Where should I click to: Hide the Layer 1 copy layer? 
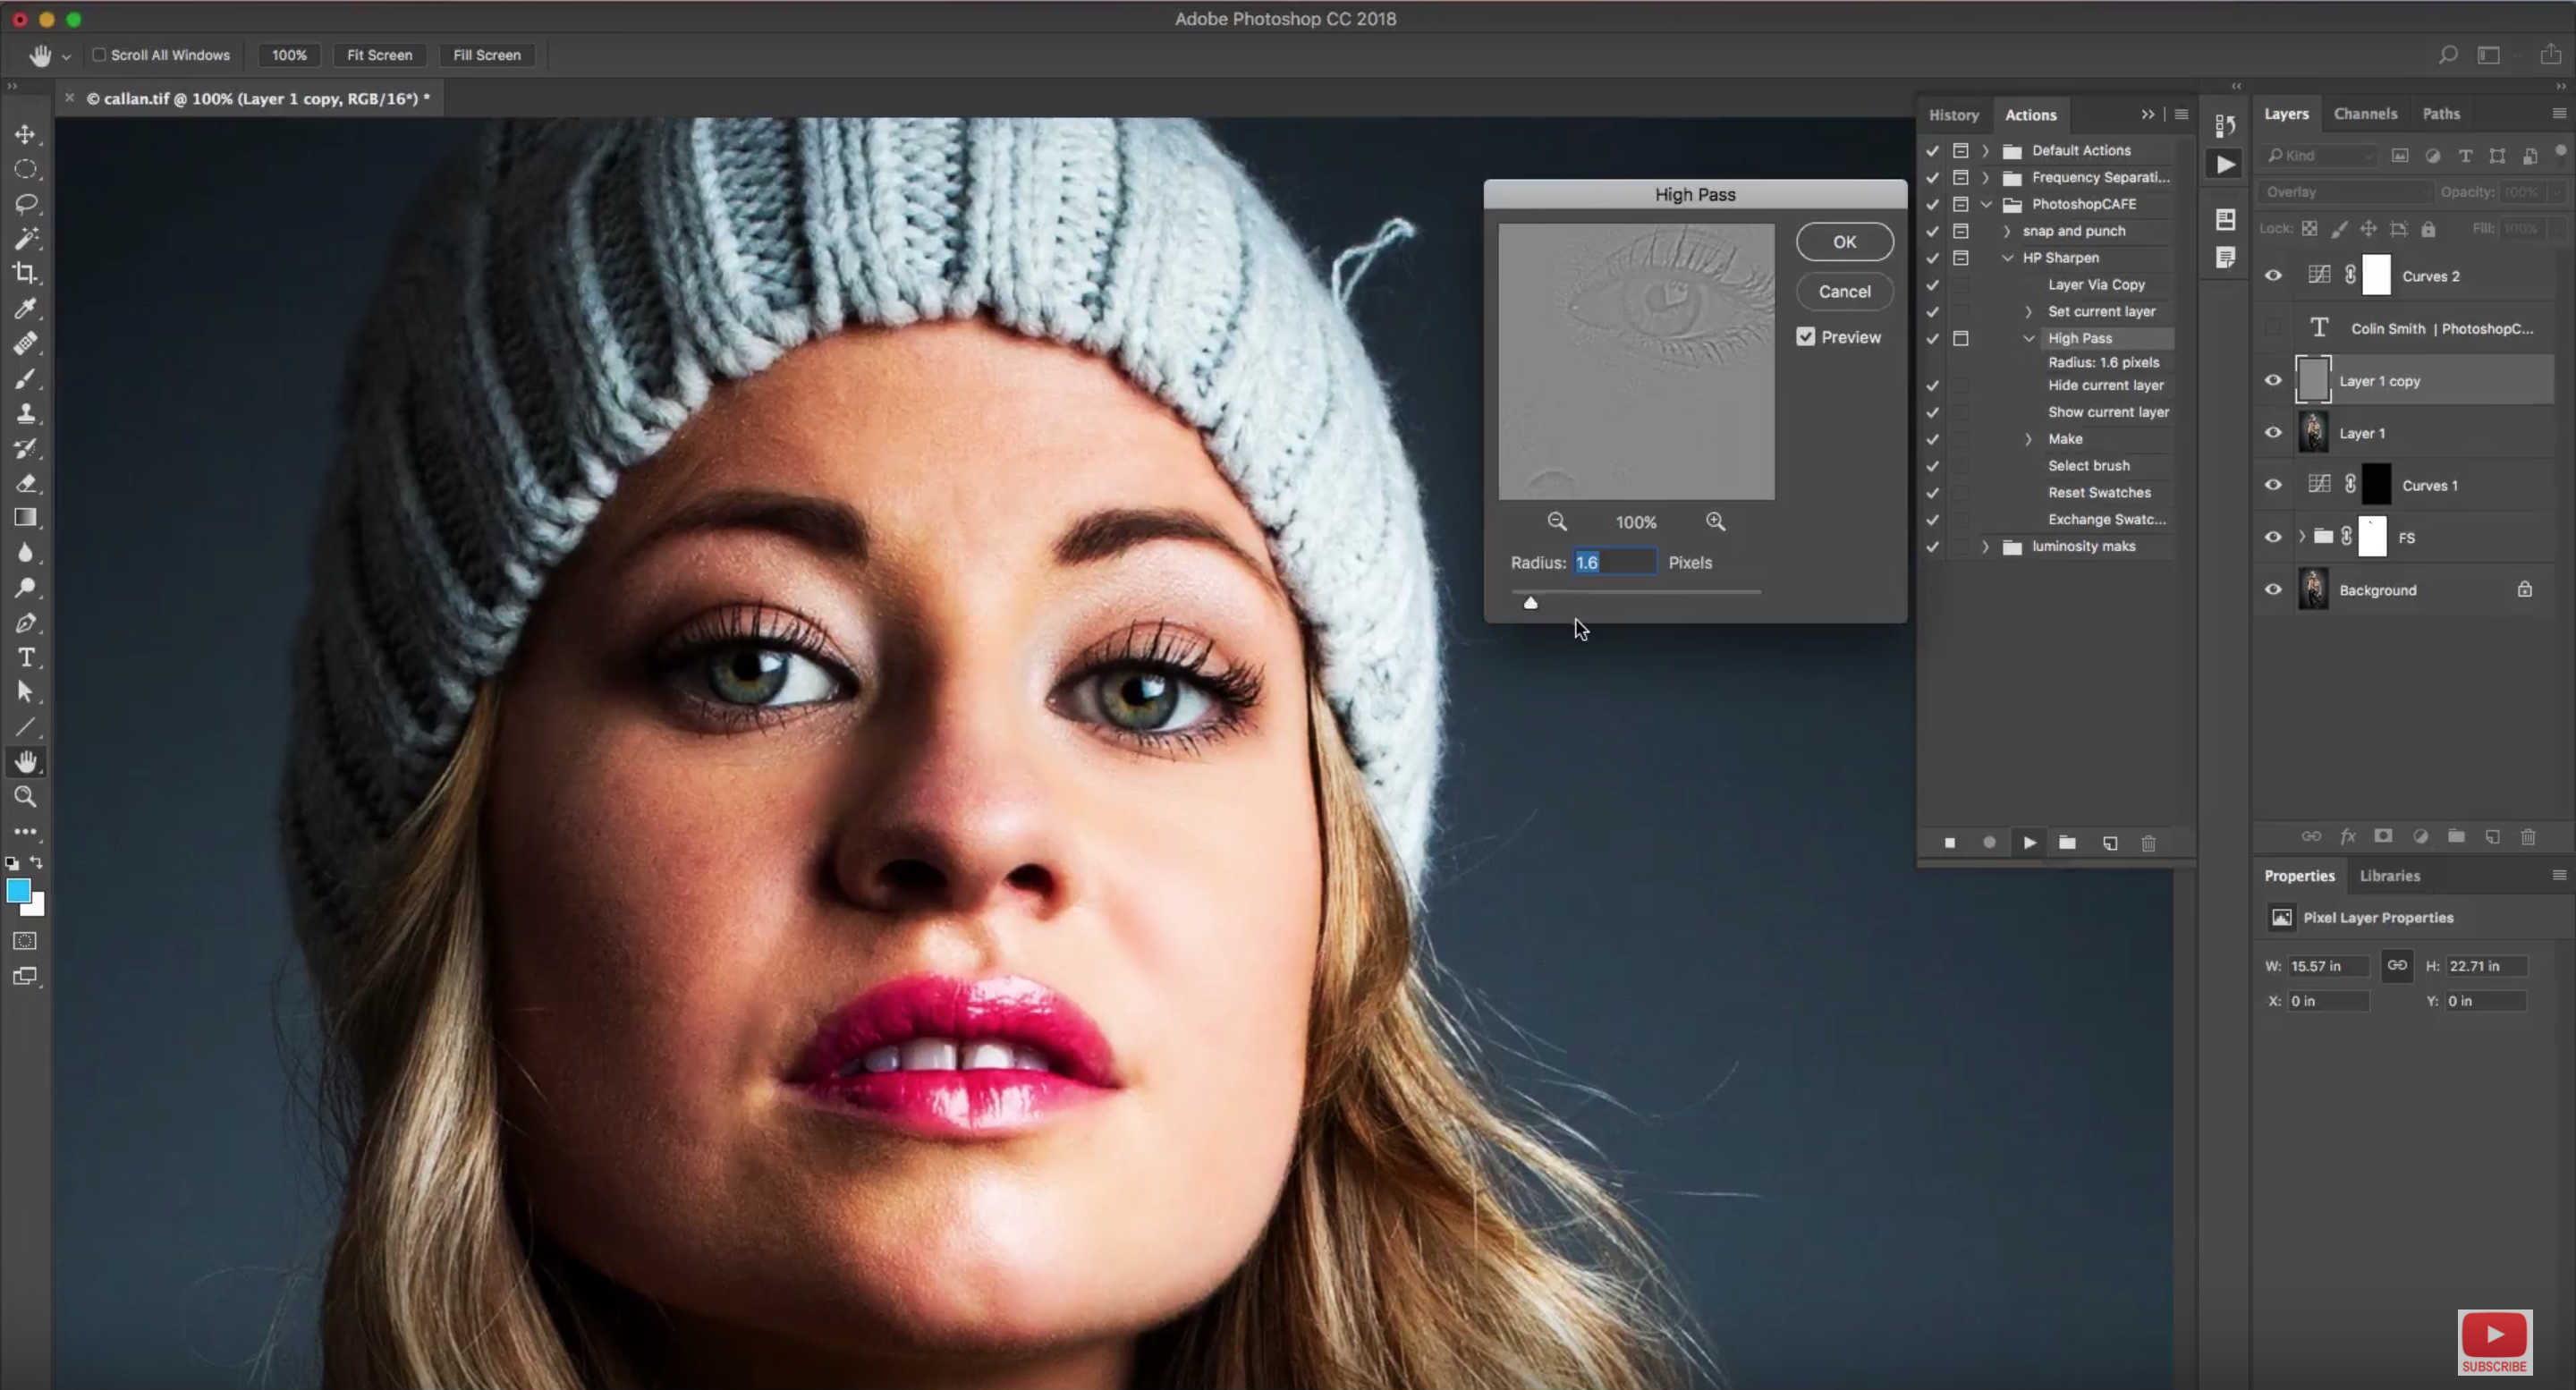tap(2273, 380)
